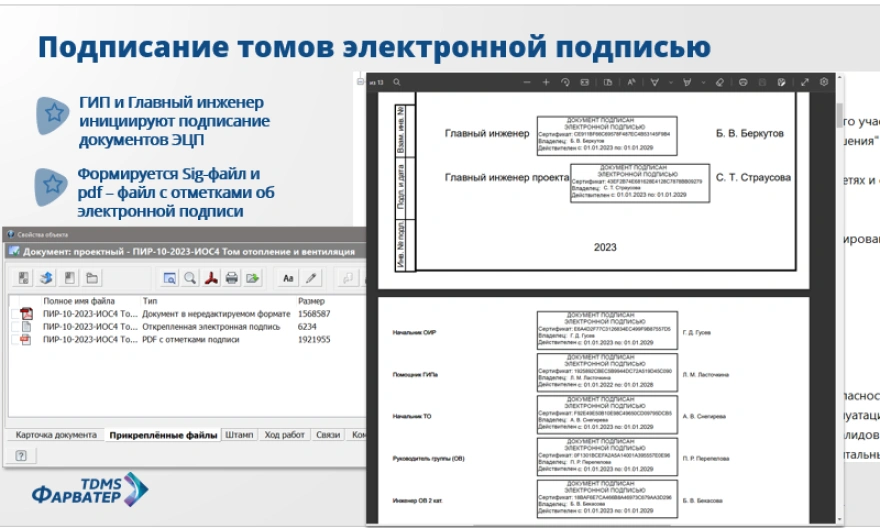Click the help question mark button
Viewport: 880px width, 528px height.
20,455
